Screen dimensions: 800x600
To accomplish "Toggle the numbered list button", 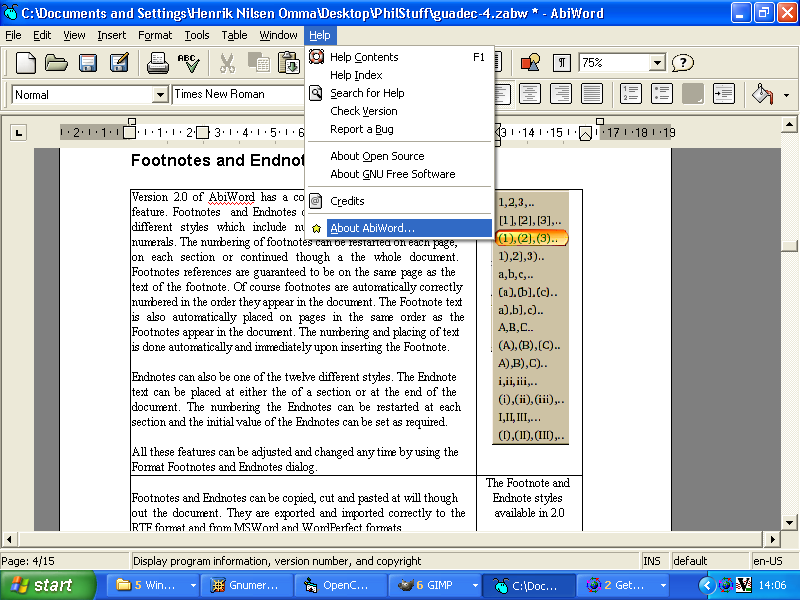I will (631, 94).
